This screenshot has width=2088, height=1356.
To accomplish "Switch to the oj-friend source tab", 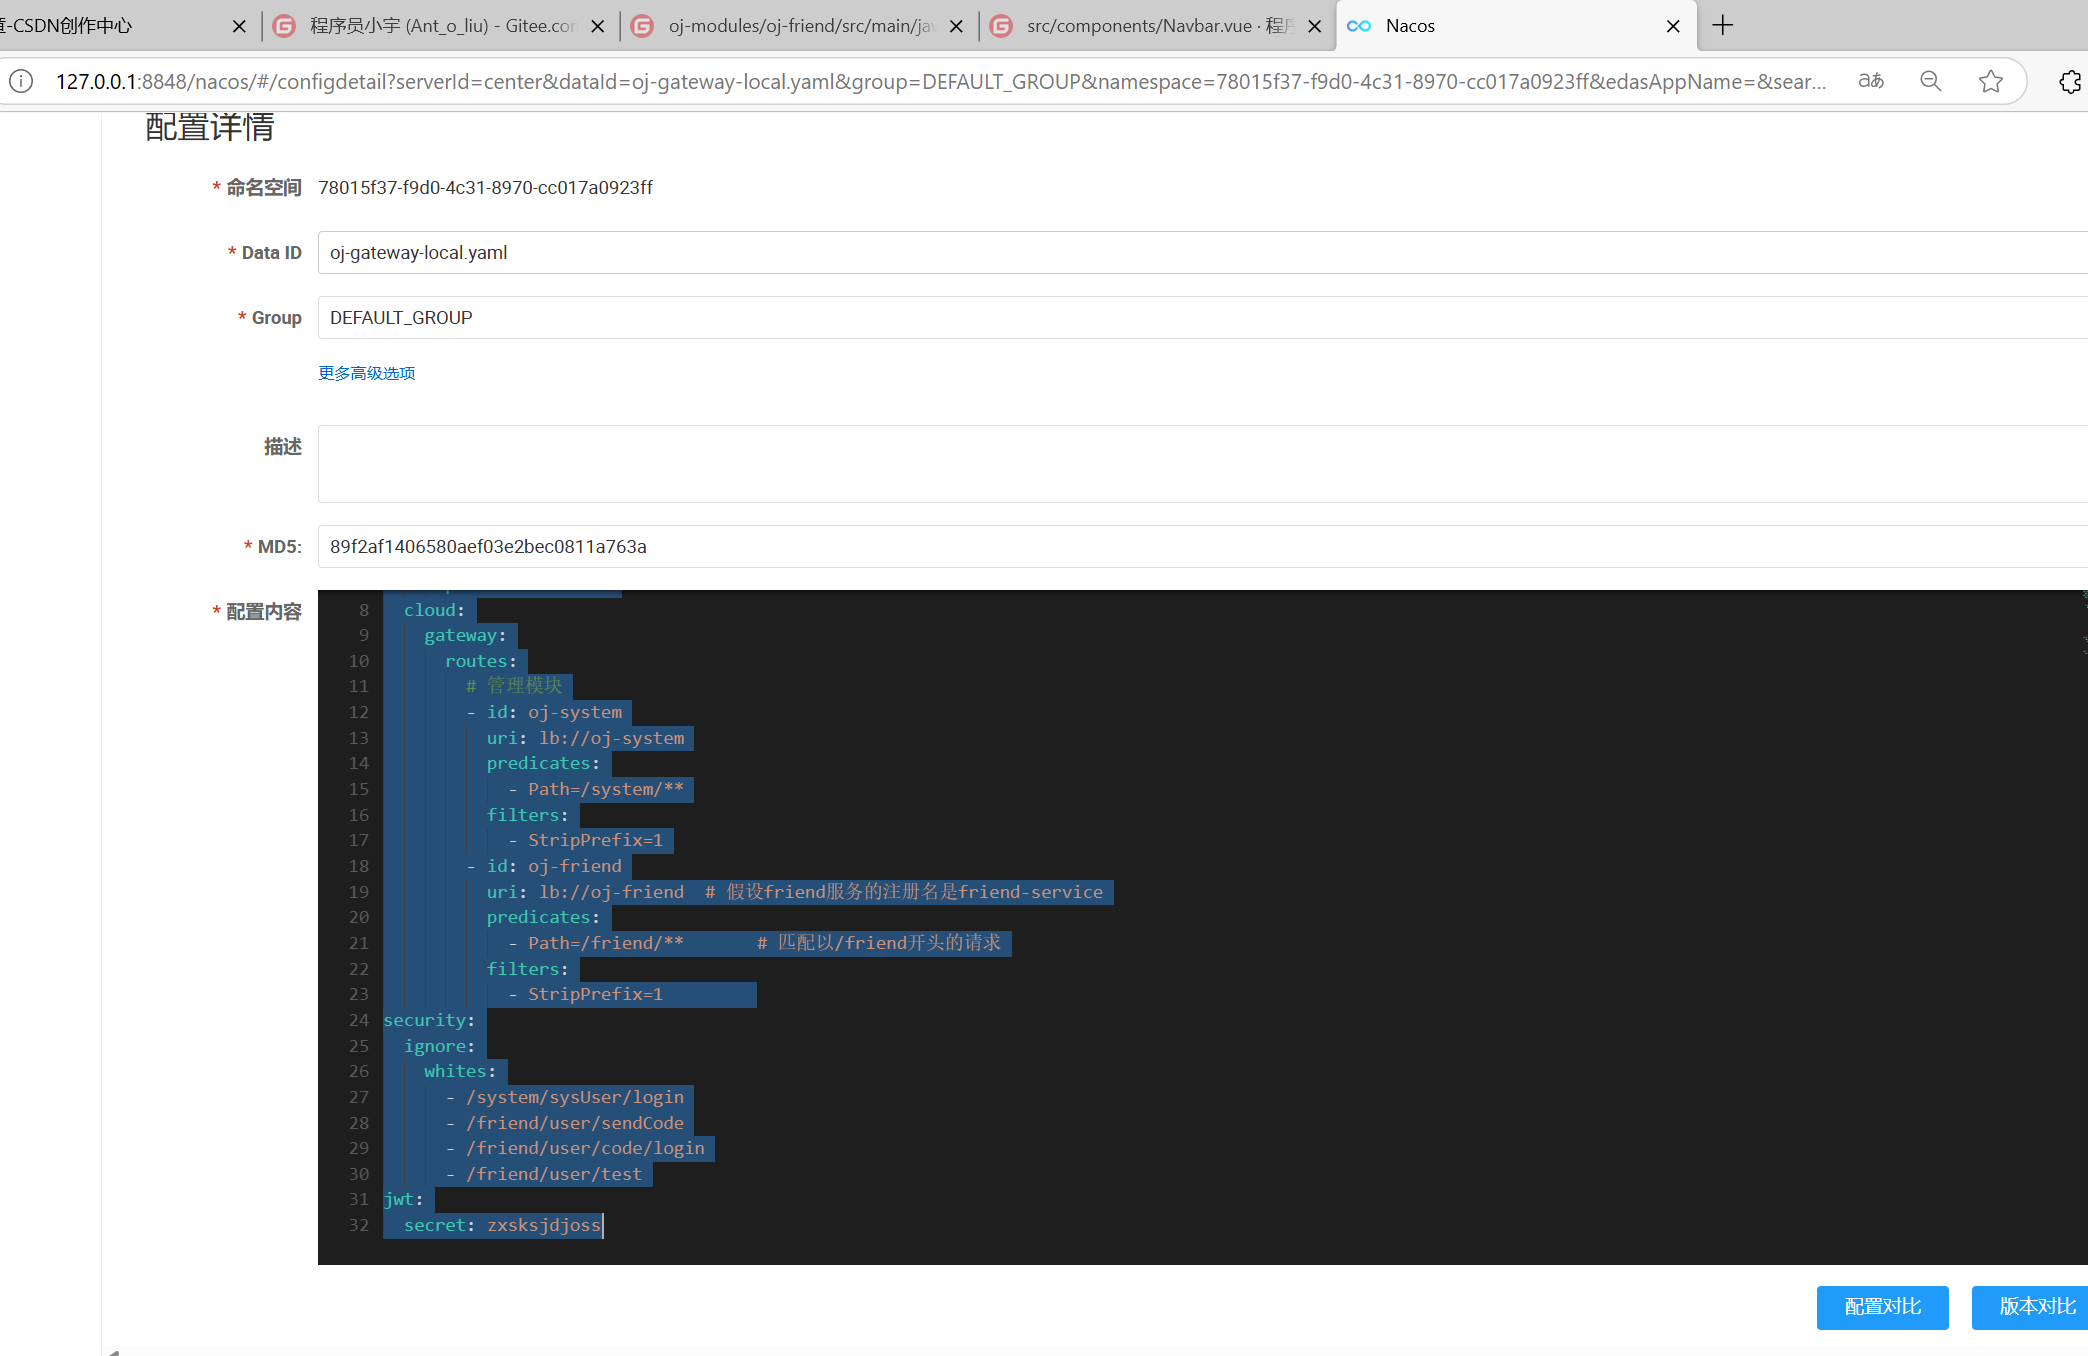I will click(800, 26).
